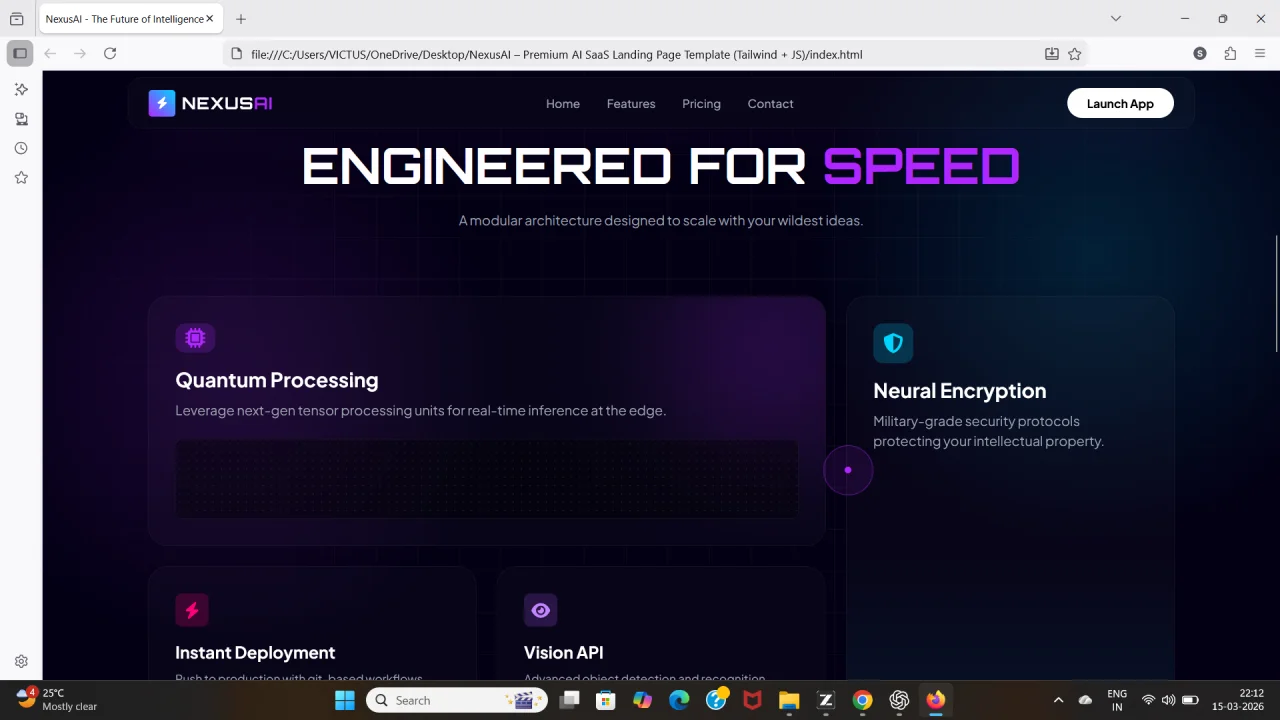Open Bookmarks star icon in sidebar
Viewport: 1280px width, 720px height.
(21, 177)
